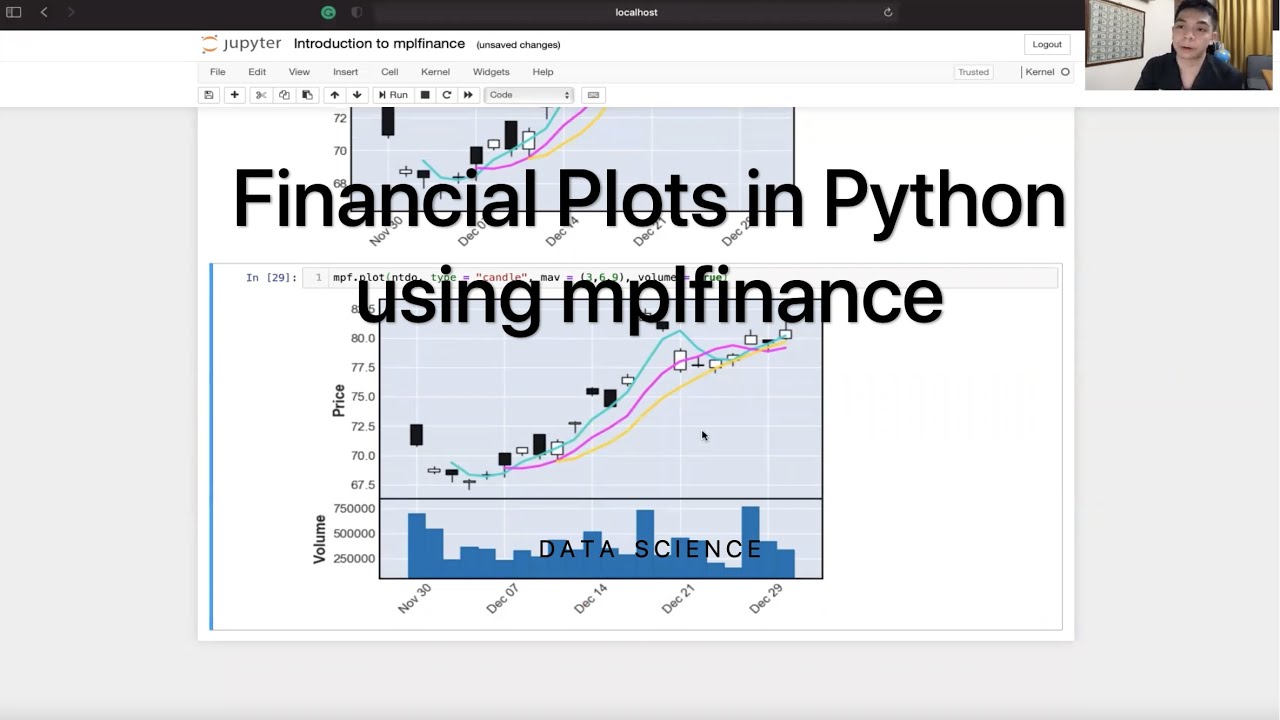Image resolution: width=1280 pixels, height=720 pixels.
Task: Click inside the mpf.plot code cell
Action: (x=679, y=278)
